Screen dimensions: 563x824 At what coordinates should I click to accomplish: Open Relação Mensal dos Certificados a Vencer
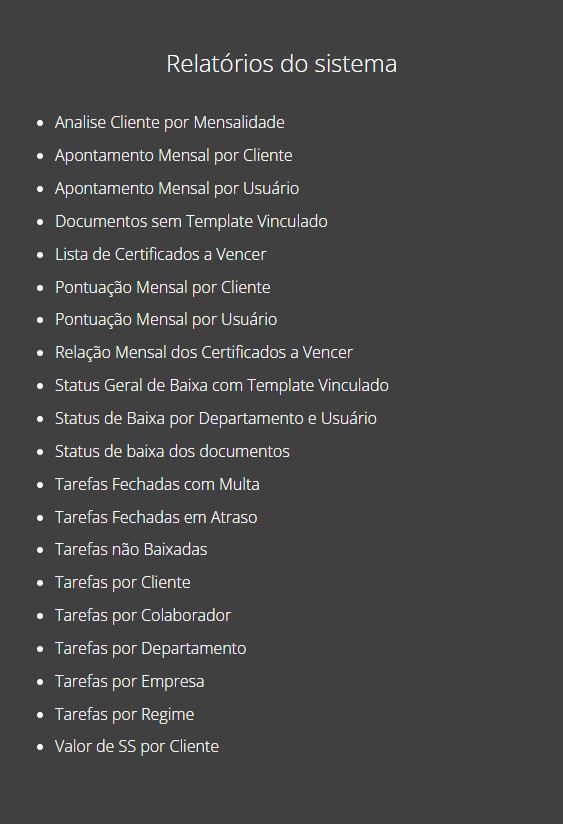204,353
